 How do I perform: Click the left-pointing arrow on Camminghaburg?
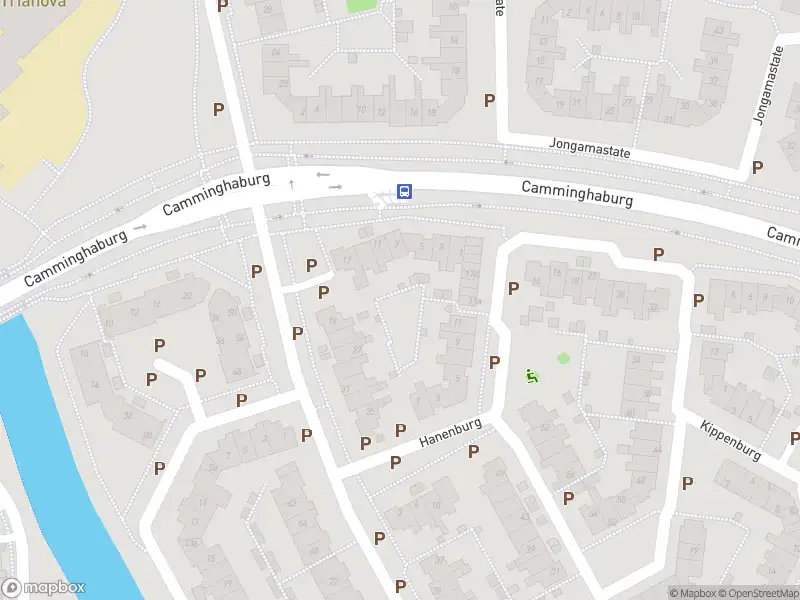click(322, 174)
